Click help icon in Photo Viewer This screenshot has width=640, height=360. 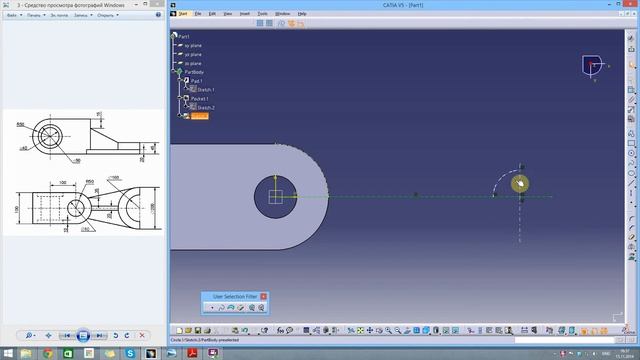(158, 15)
